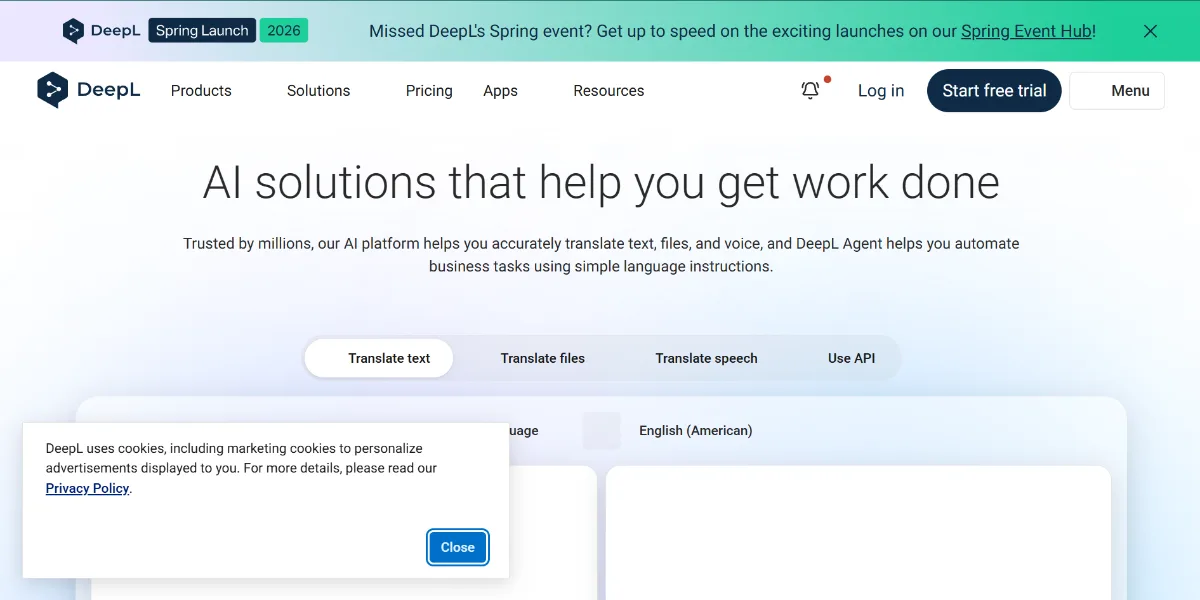The height and width of the screenshot is (600, 1200).
Task: Click the translation output text area
Action: pos(858,532)
